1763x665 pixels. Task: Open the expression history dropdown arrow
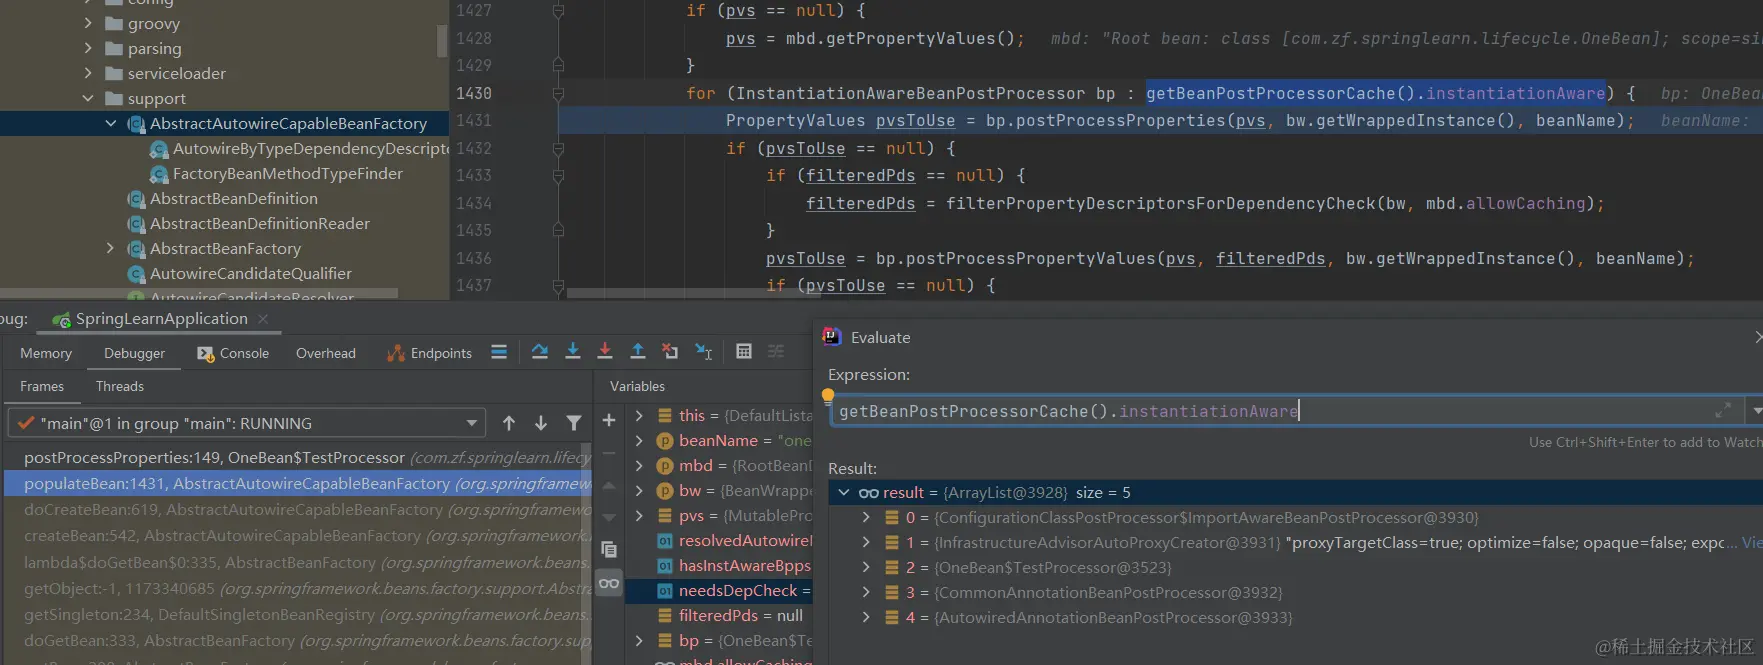[x=1755, y=411]
